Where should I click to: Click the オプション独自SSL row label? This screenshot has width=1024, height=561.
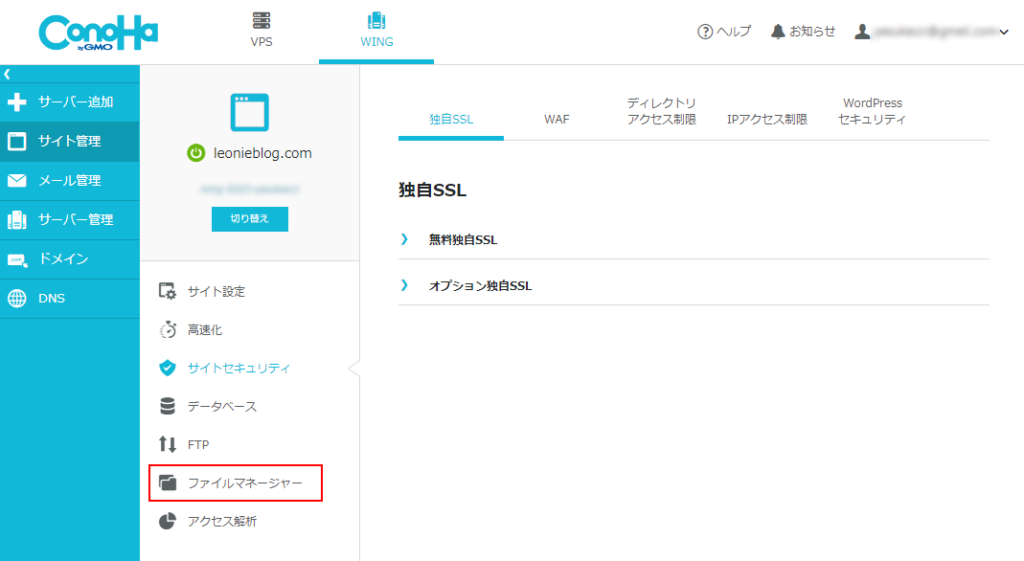tap(480, 286)
